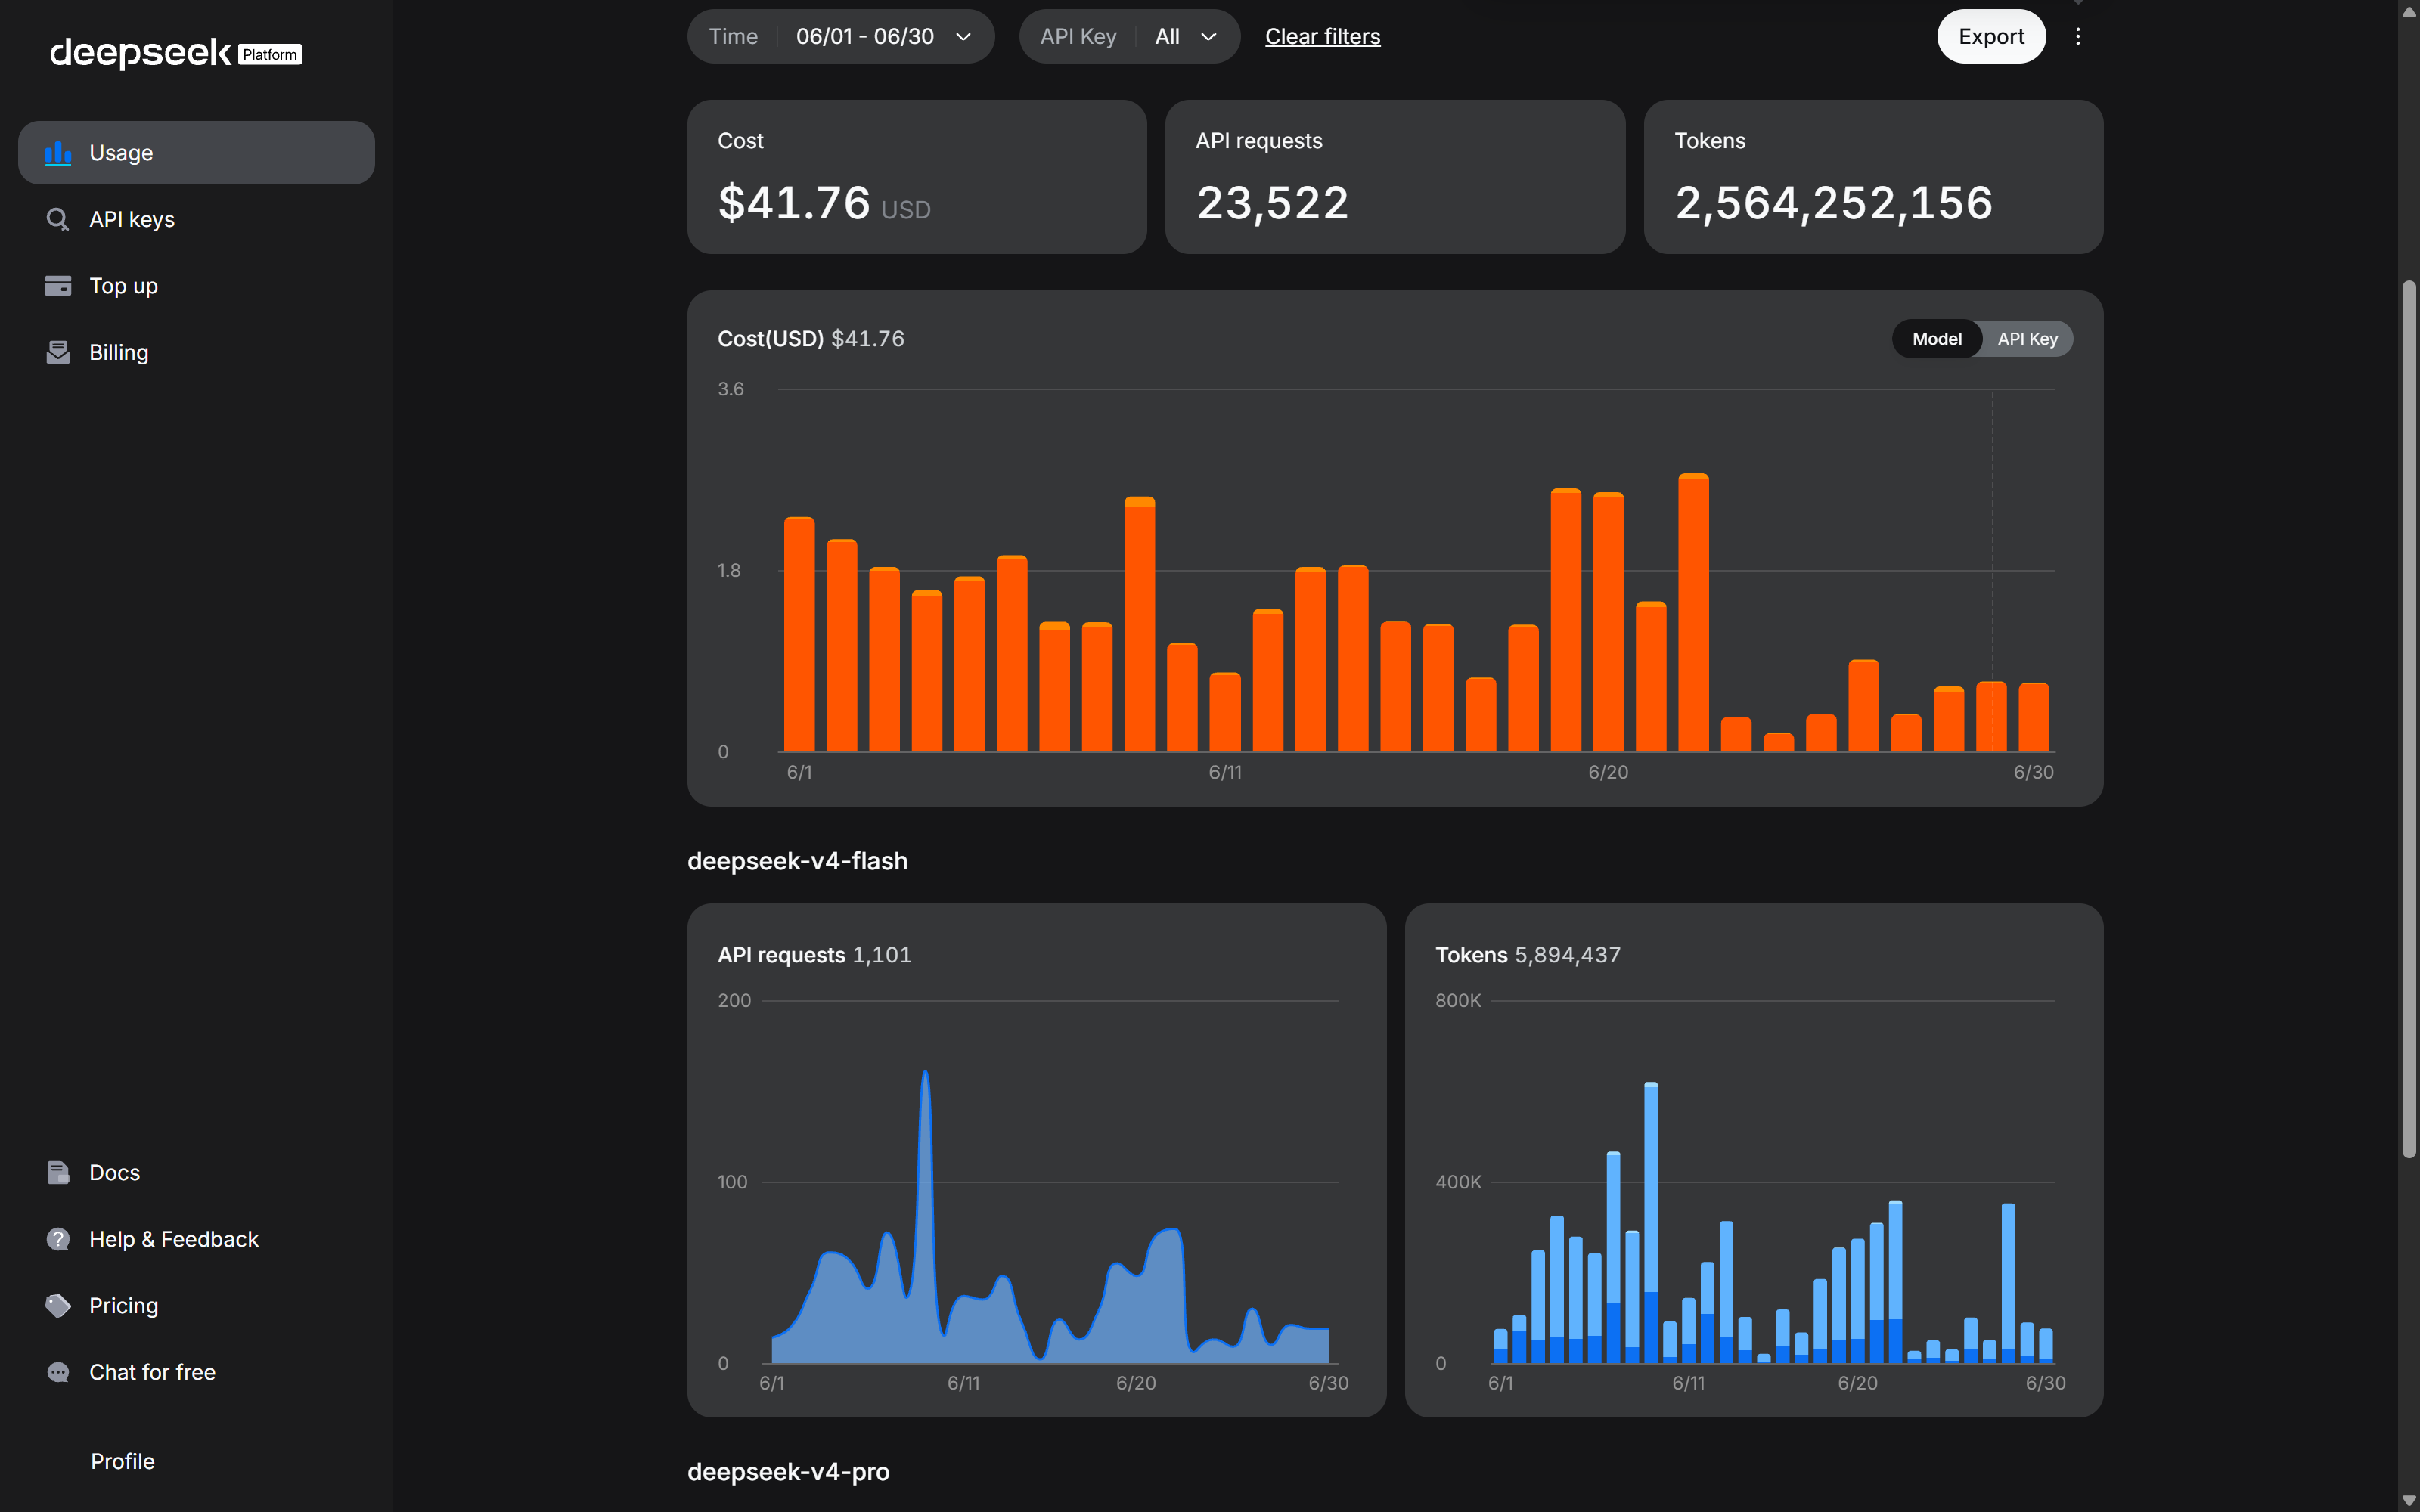Click the first cost bar for 6/1

click(x=799, y=634)
